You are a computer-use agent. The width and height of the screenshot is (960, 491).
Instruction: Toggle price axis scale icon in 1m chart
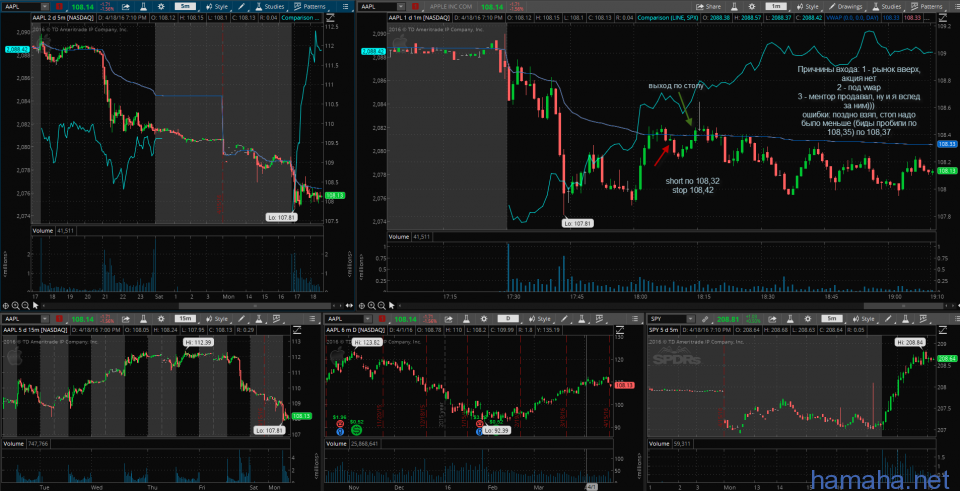tap(942, 17)
